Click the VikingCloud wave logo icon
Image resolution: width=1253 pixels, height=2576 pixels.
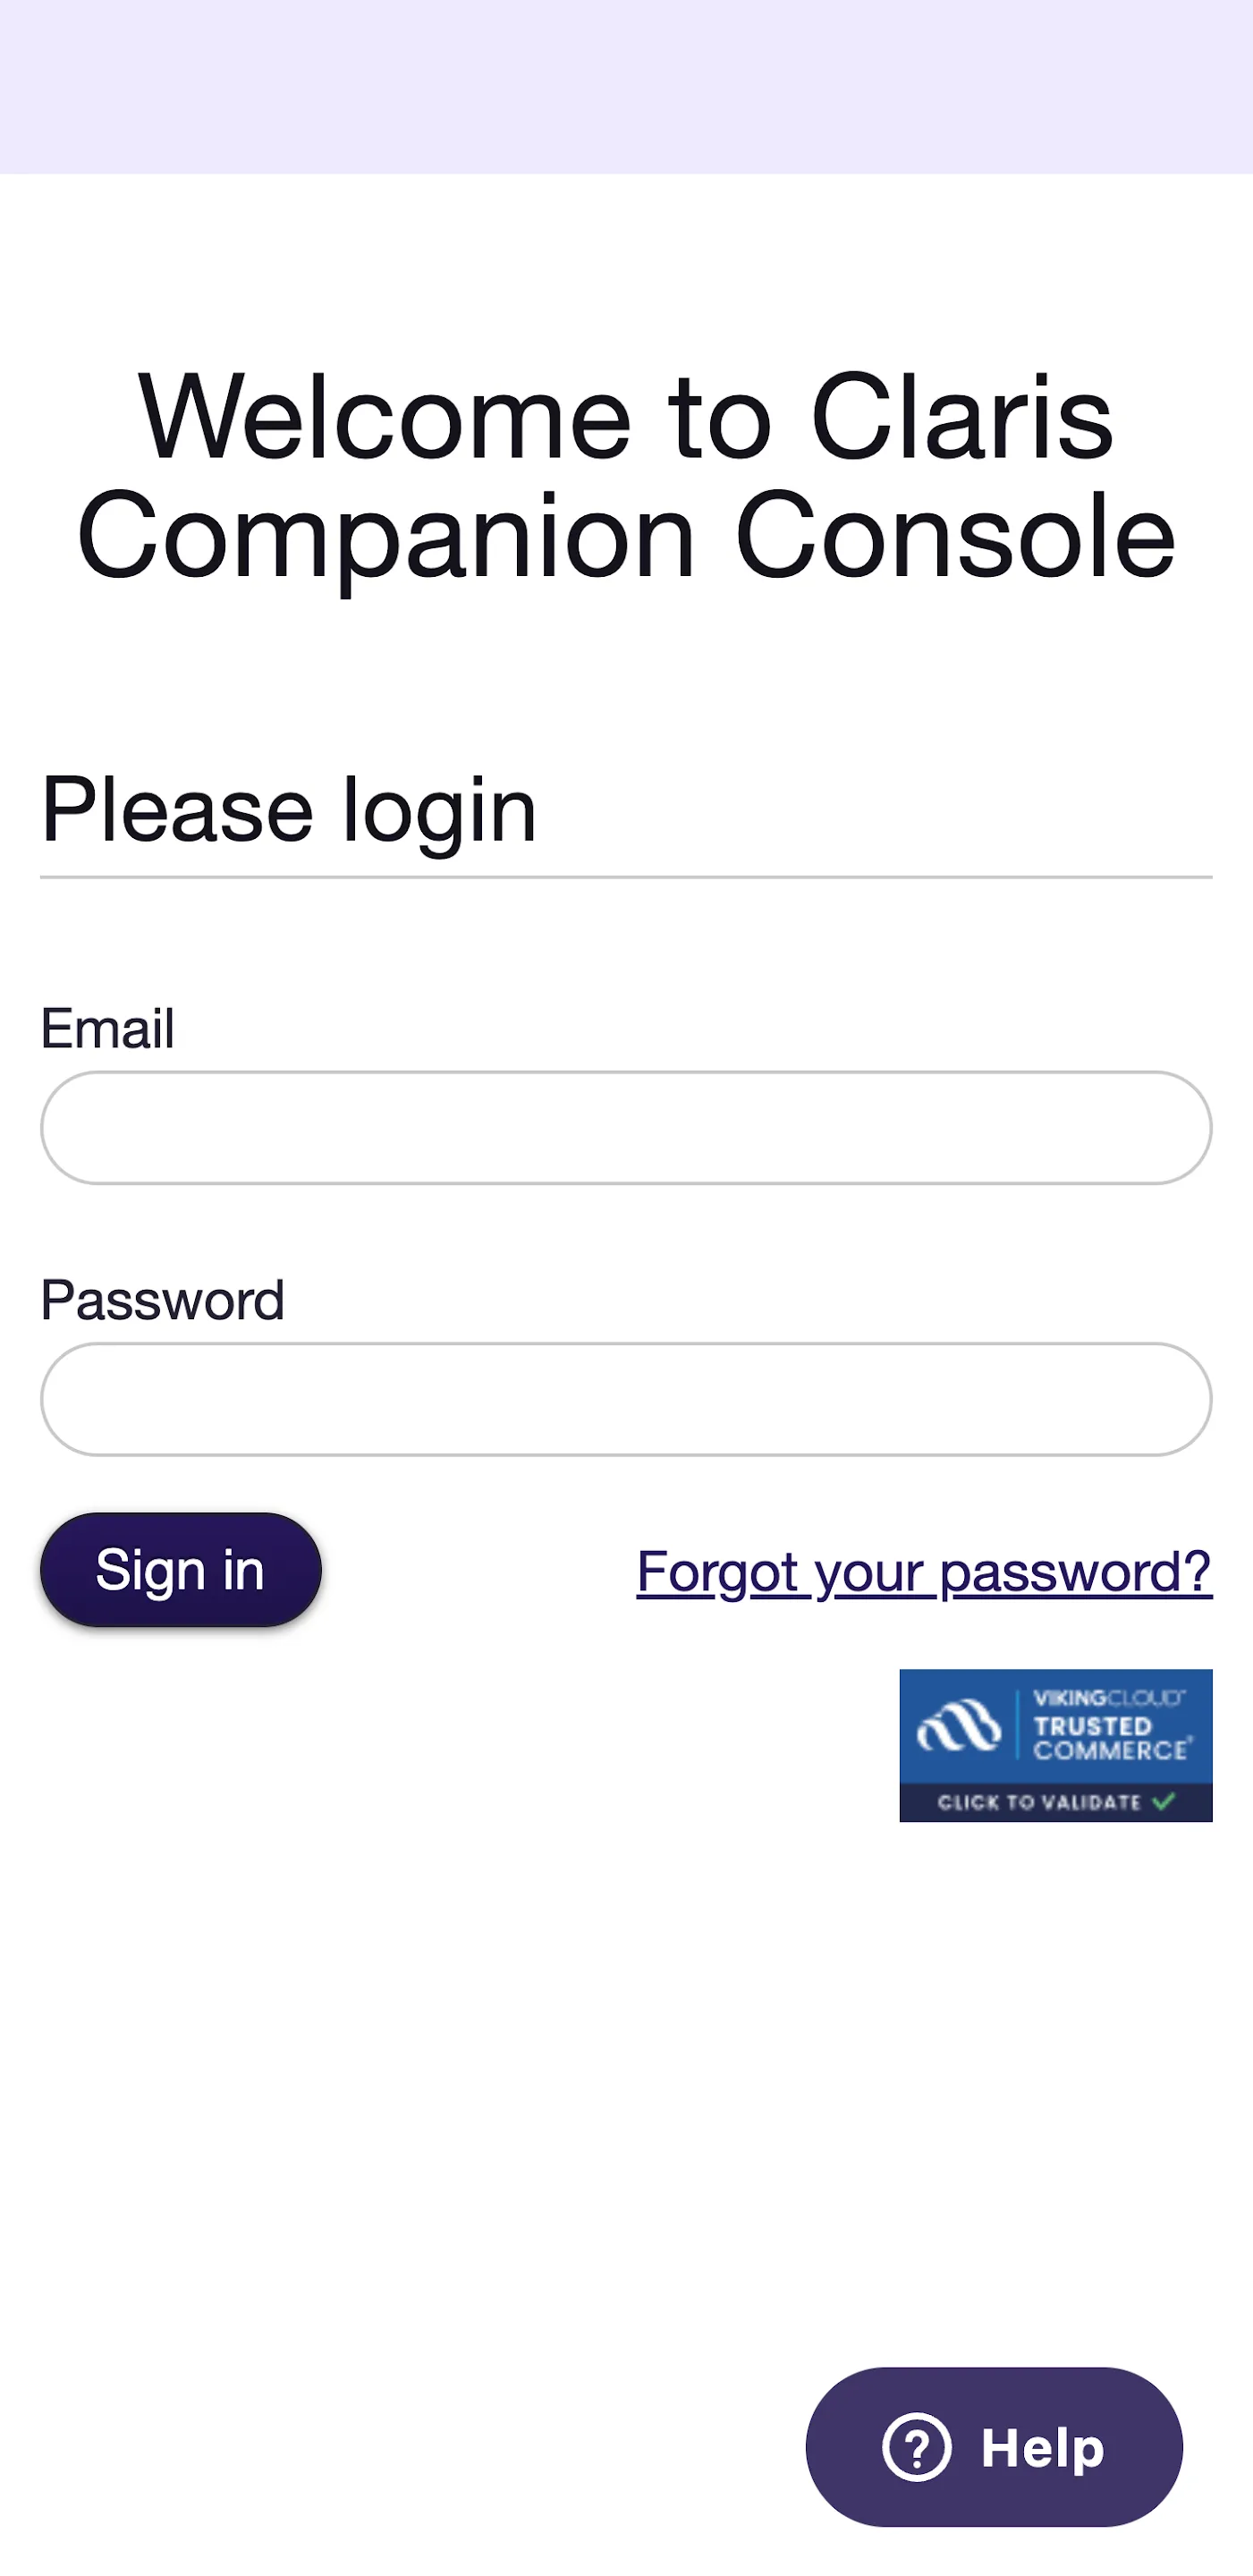tap(958, 1726)
